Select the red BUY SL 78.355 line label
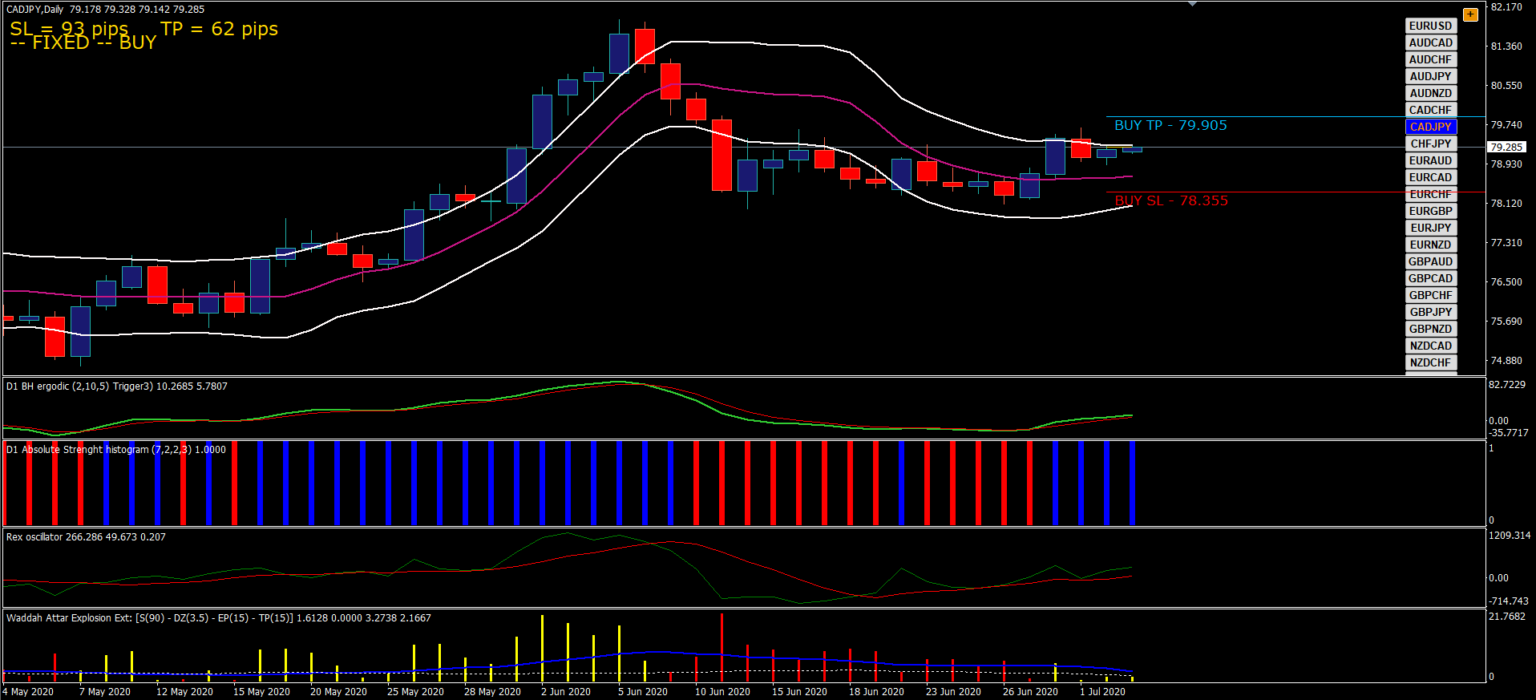This screenshot has width=1536, height=700. (x=1171, y=201)
